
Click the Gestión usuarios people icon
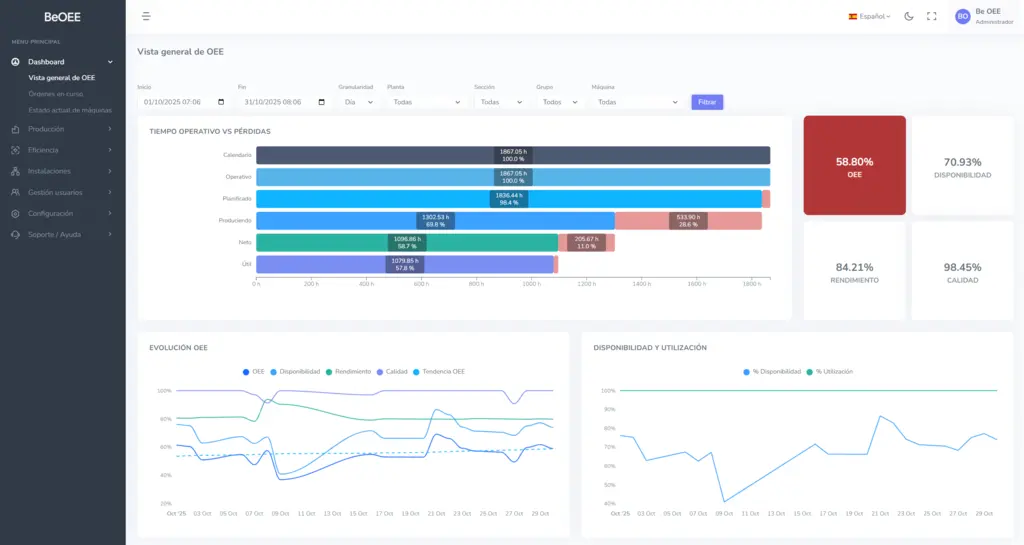tap(15, 193)
